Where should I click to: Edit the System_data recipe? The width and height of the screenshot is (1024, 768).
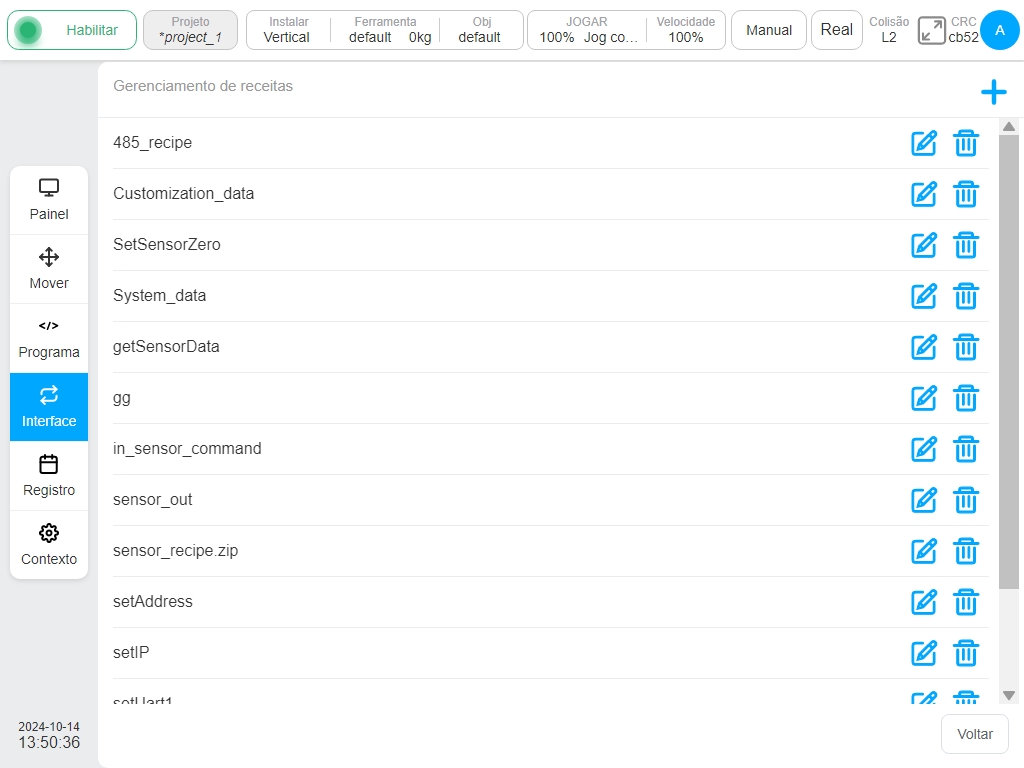[923, 296]
